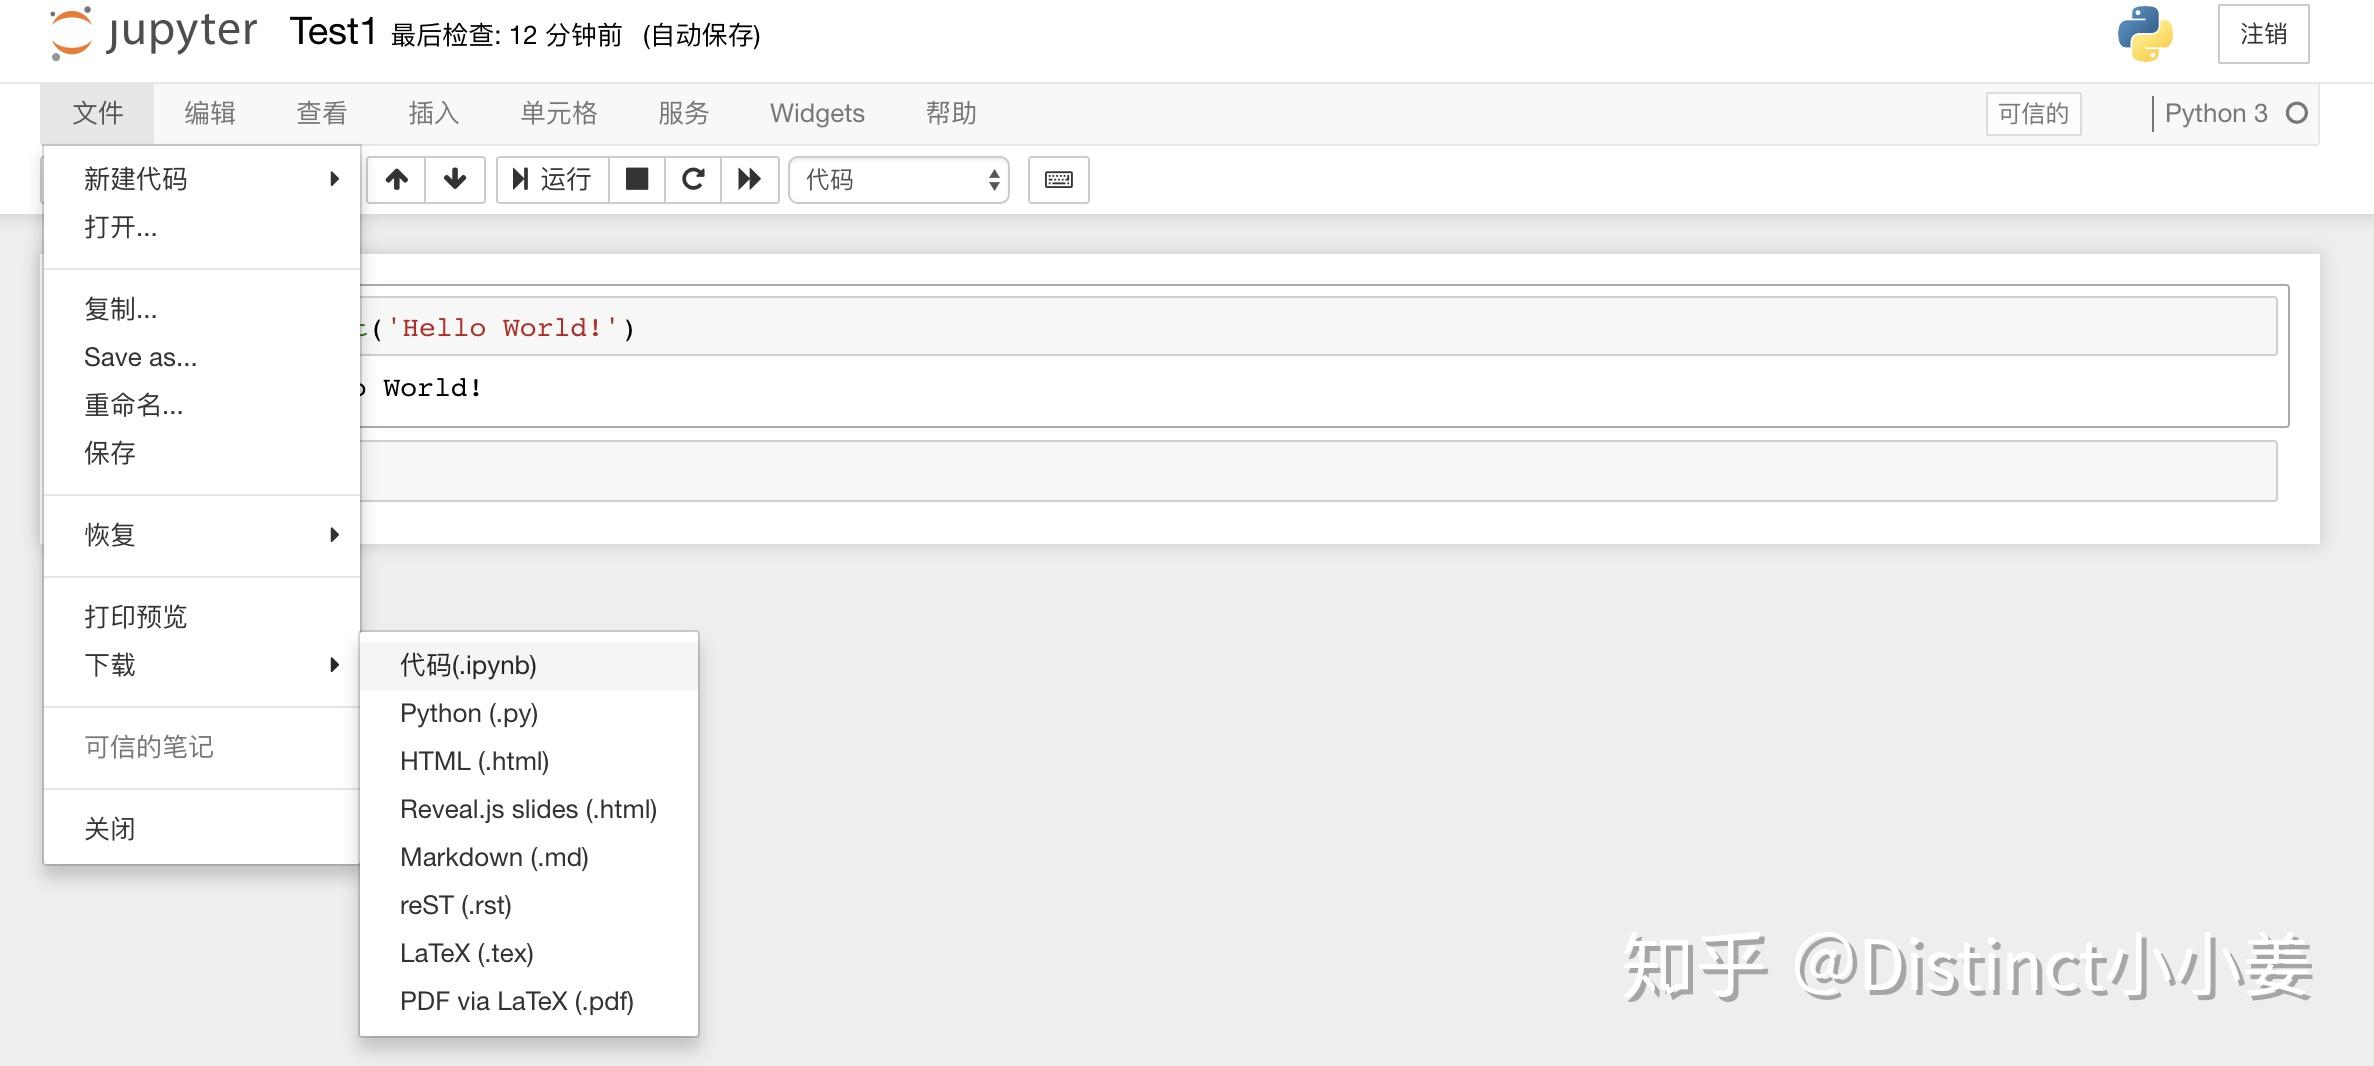Move the selected cell up
Image resolution: width=2374 pixels, height=1066 pixels.
(396, 180)
